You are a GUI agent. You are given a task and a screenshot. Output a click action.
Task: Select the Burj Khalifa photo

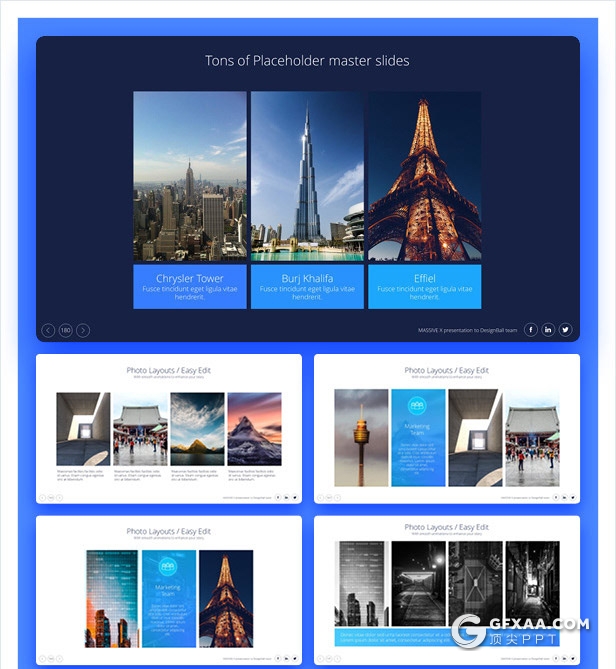tap(307, 177)
